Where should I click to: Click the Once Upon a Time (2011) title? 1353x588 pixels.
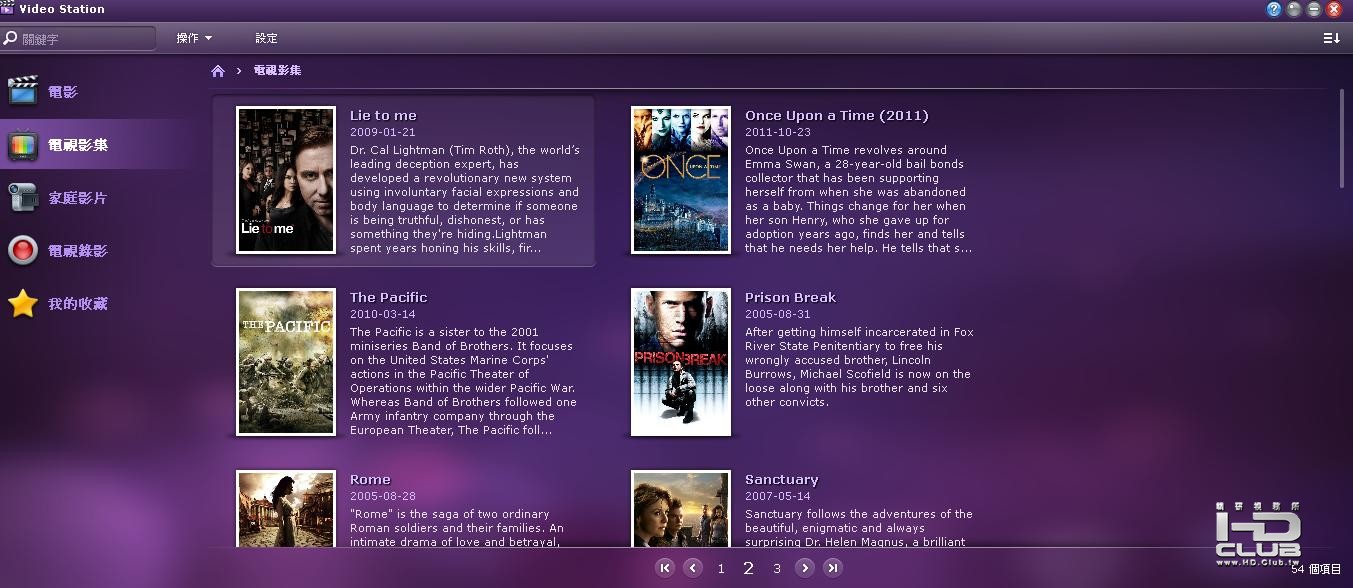pyautogui.click(x=836, y=115)
